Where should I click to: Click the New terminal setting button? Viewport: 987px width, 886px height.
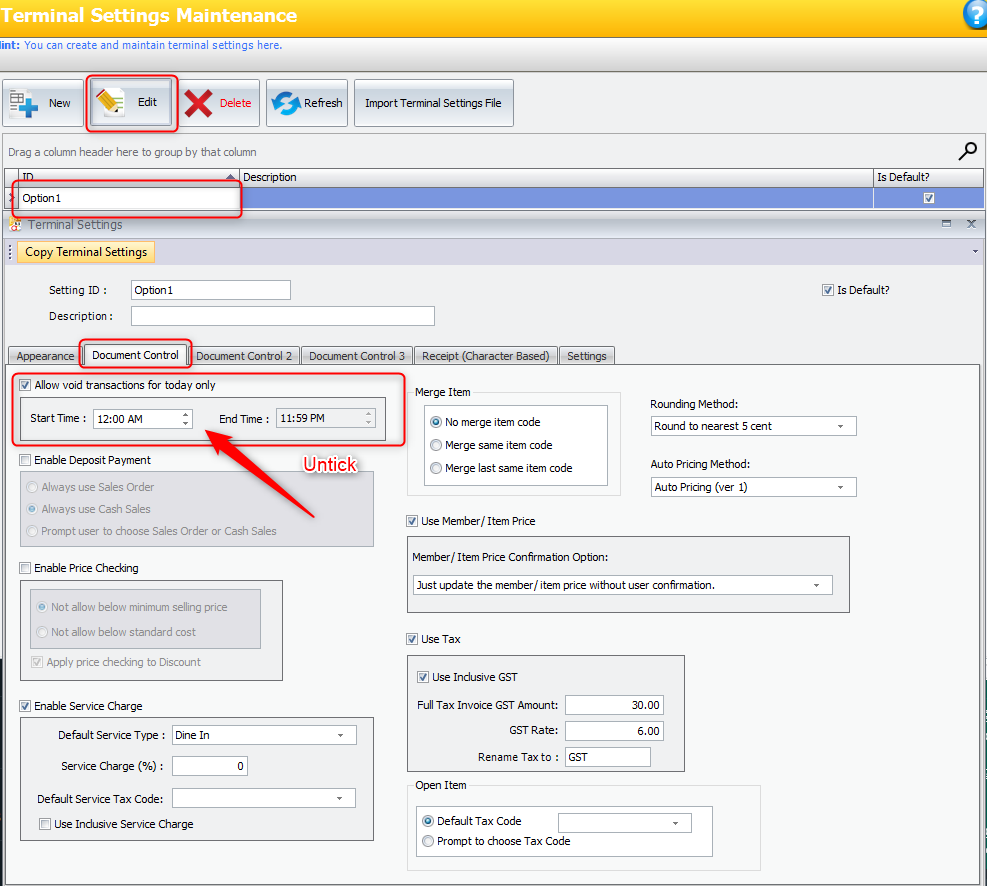pyautogui.click(x=42, y=103)
